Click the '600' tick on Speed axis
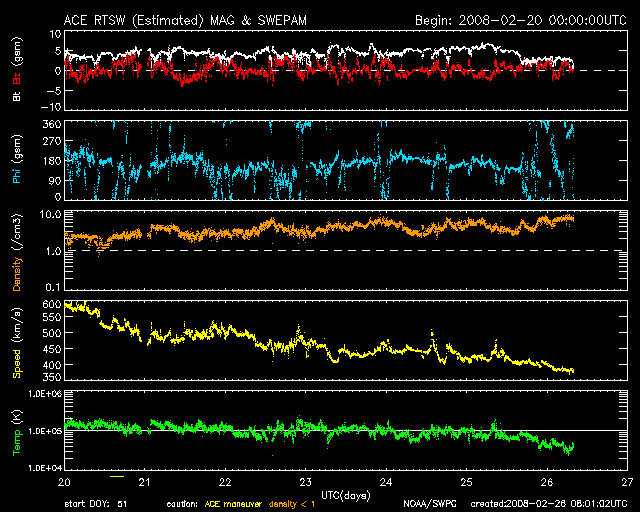640x512 pixels. tap(52, 304)
